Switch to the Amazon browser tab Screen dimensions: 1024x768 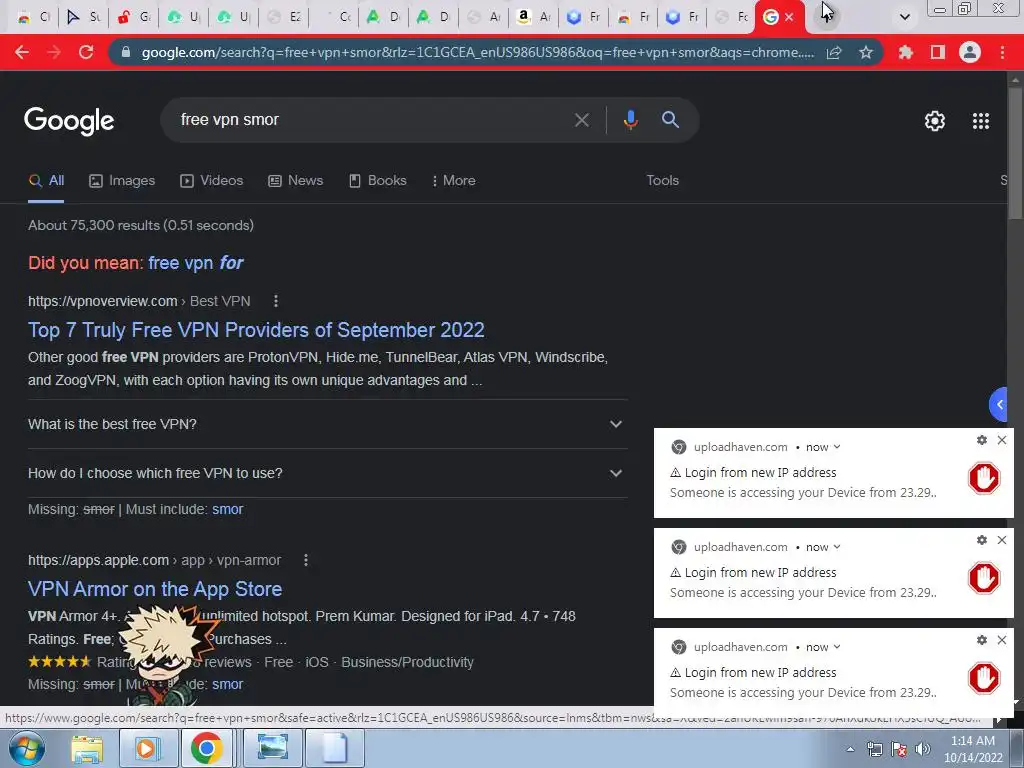pos(533,17)
